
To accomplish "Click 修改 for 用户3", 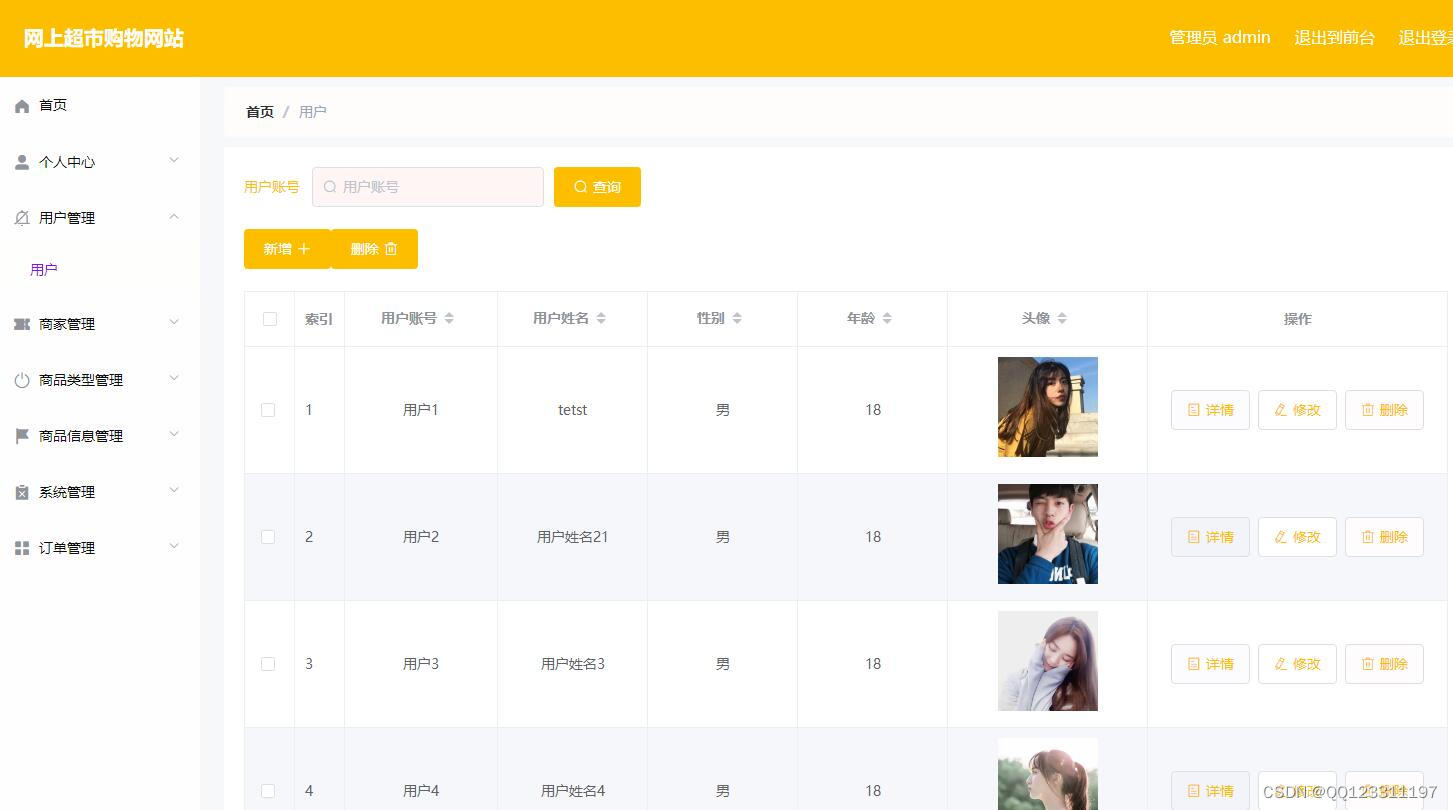I will pyautogui.click(x=1297, y=664).
